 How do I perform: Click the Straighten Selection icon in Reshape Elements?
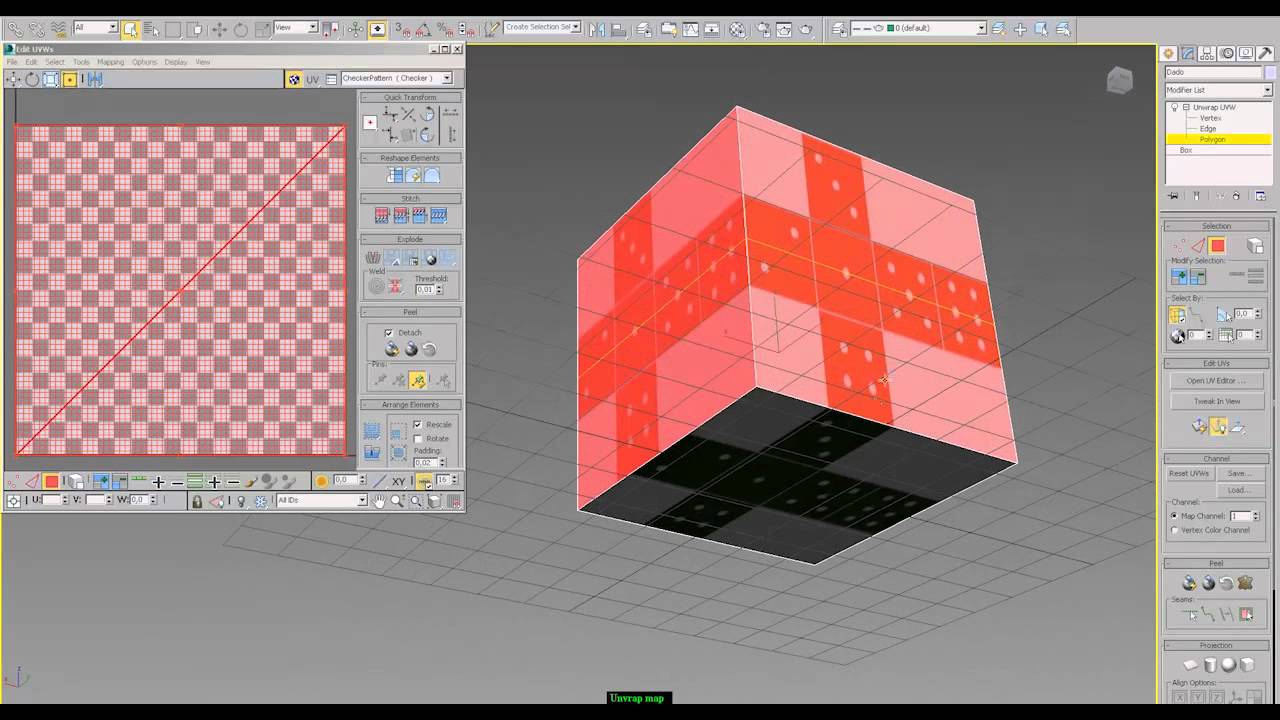(395, 176)
